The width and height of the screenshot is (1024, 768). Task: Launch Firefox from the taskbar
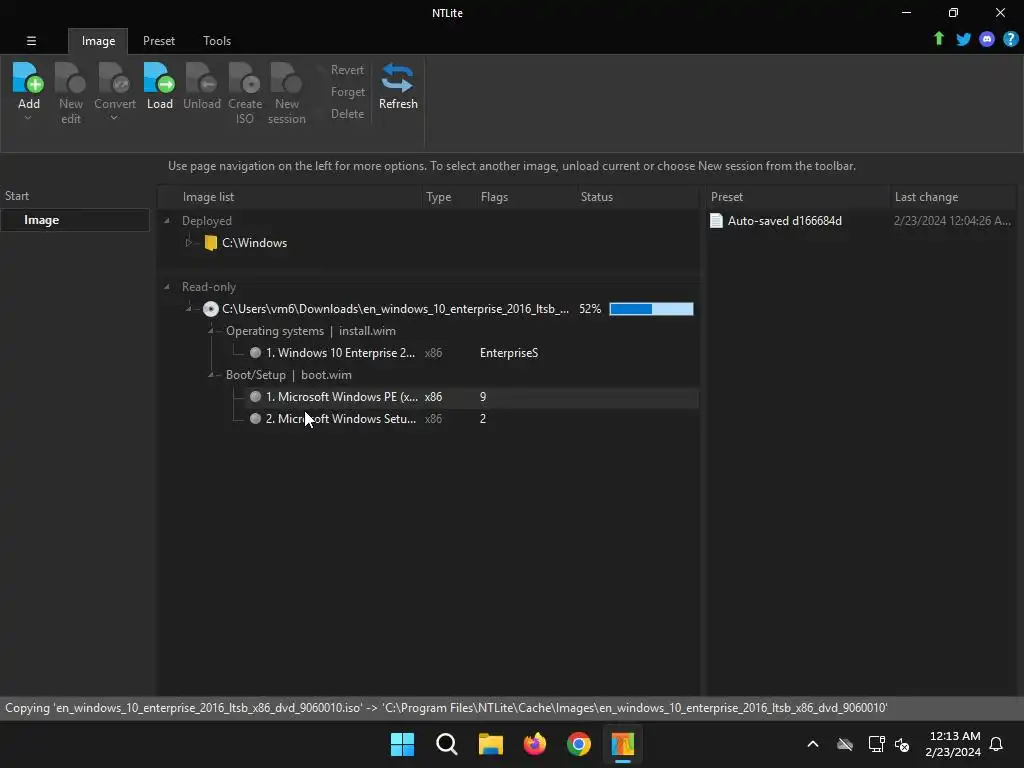(x=535, y=744)
